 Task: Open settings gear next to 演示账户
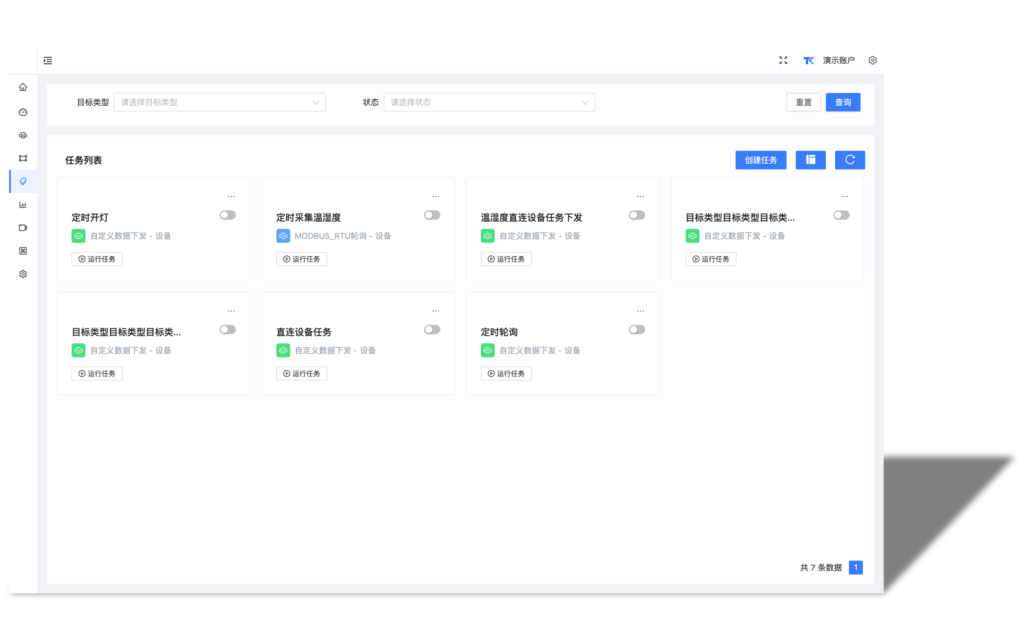872,61
